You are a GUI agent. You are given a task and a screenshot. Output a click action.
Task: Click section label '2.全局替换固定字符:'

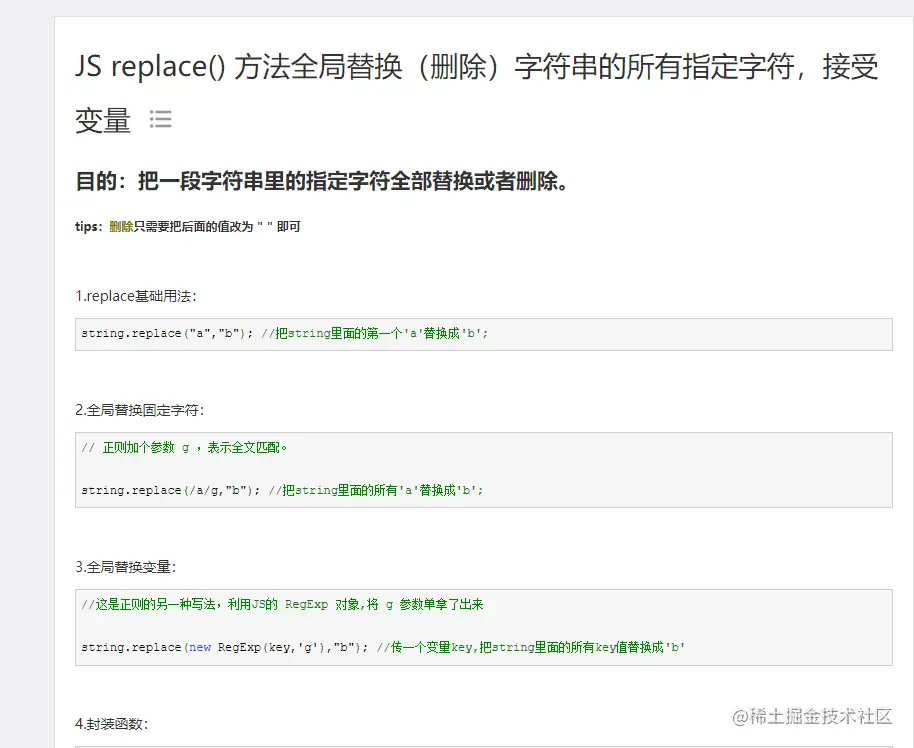click(140, 410)
